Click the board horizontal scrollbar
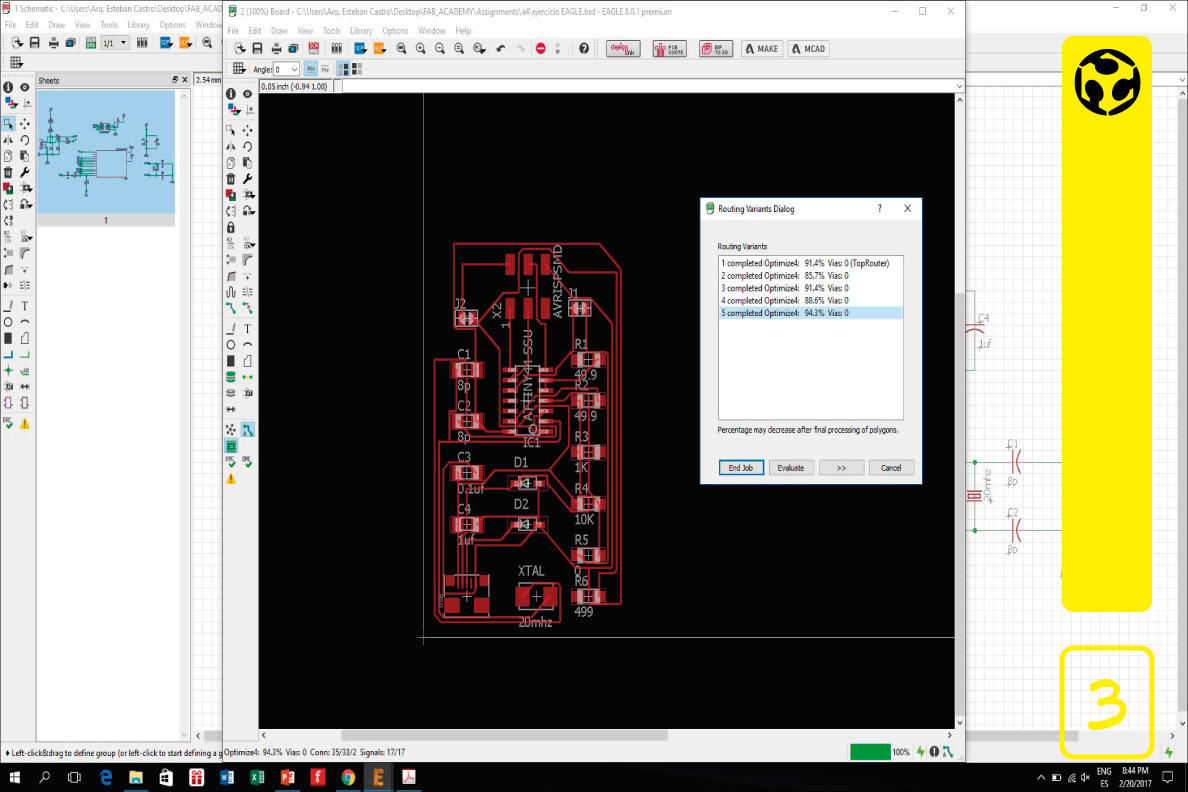The height and width of the screenshot is (792, 1188). click(504, 735)
